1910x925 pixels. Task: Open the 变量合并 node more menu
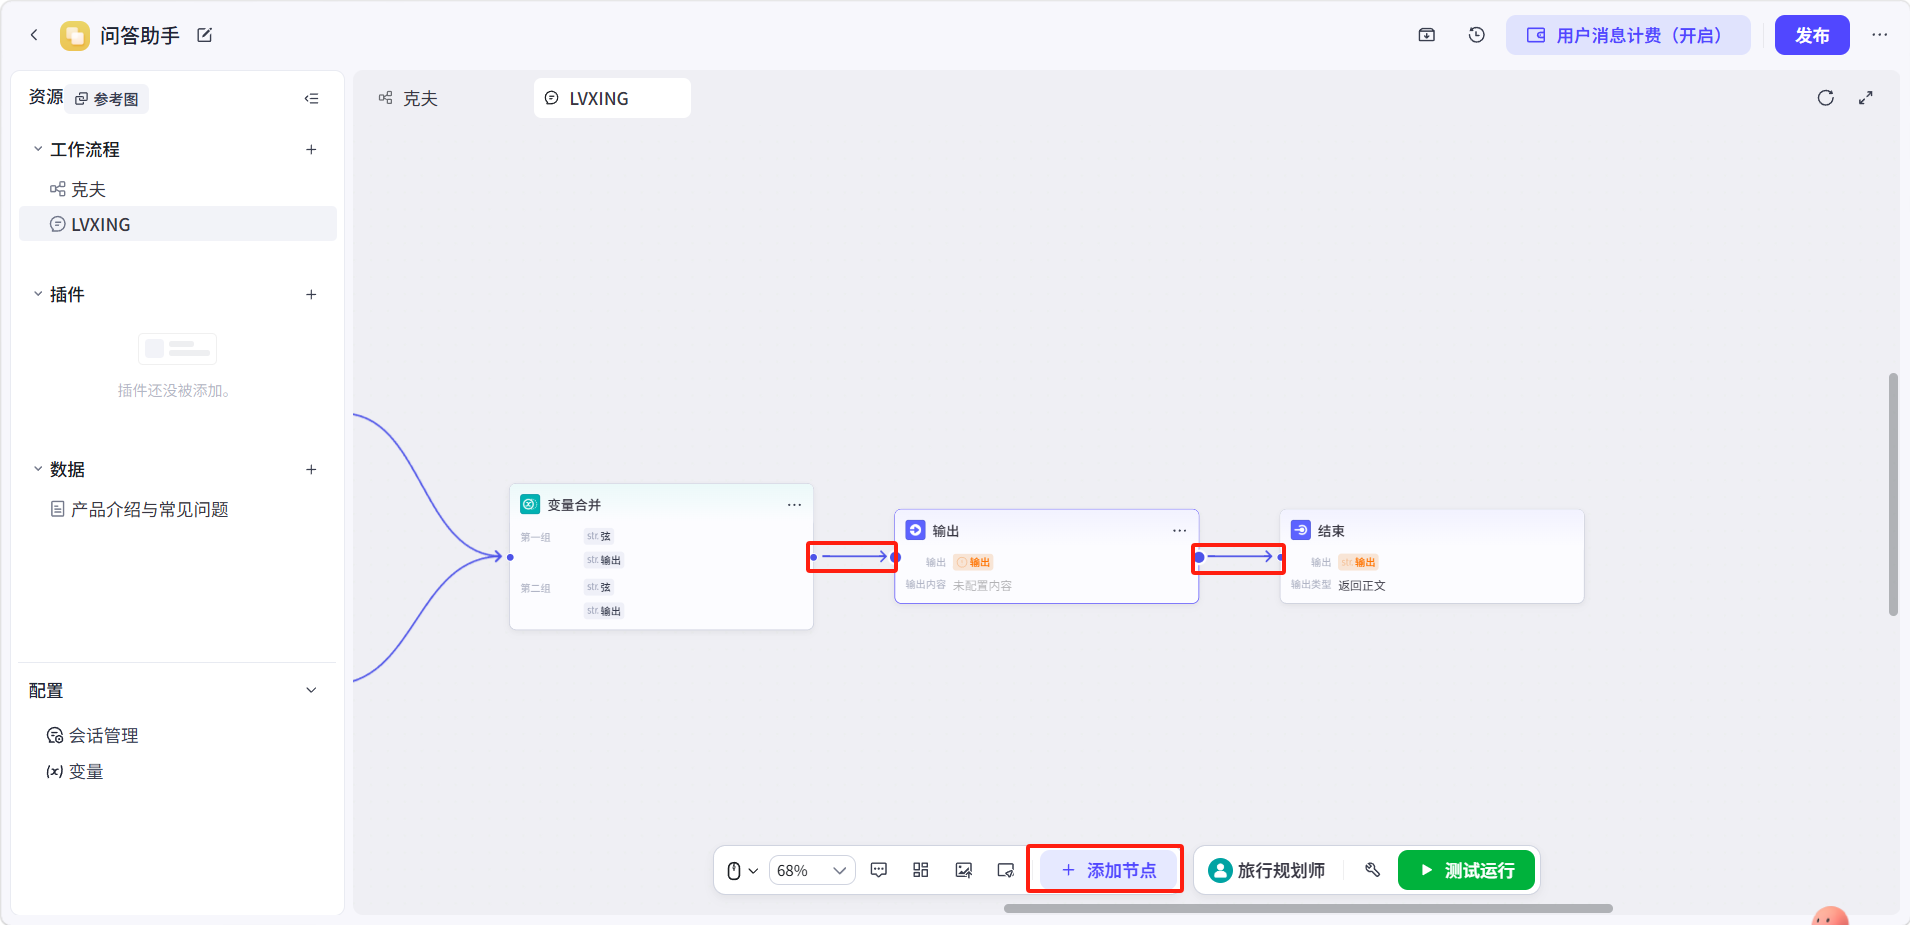[x=794, y=505]
